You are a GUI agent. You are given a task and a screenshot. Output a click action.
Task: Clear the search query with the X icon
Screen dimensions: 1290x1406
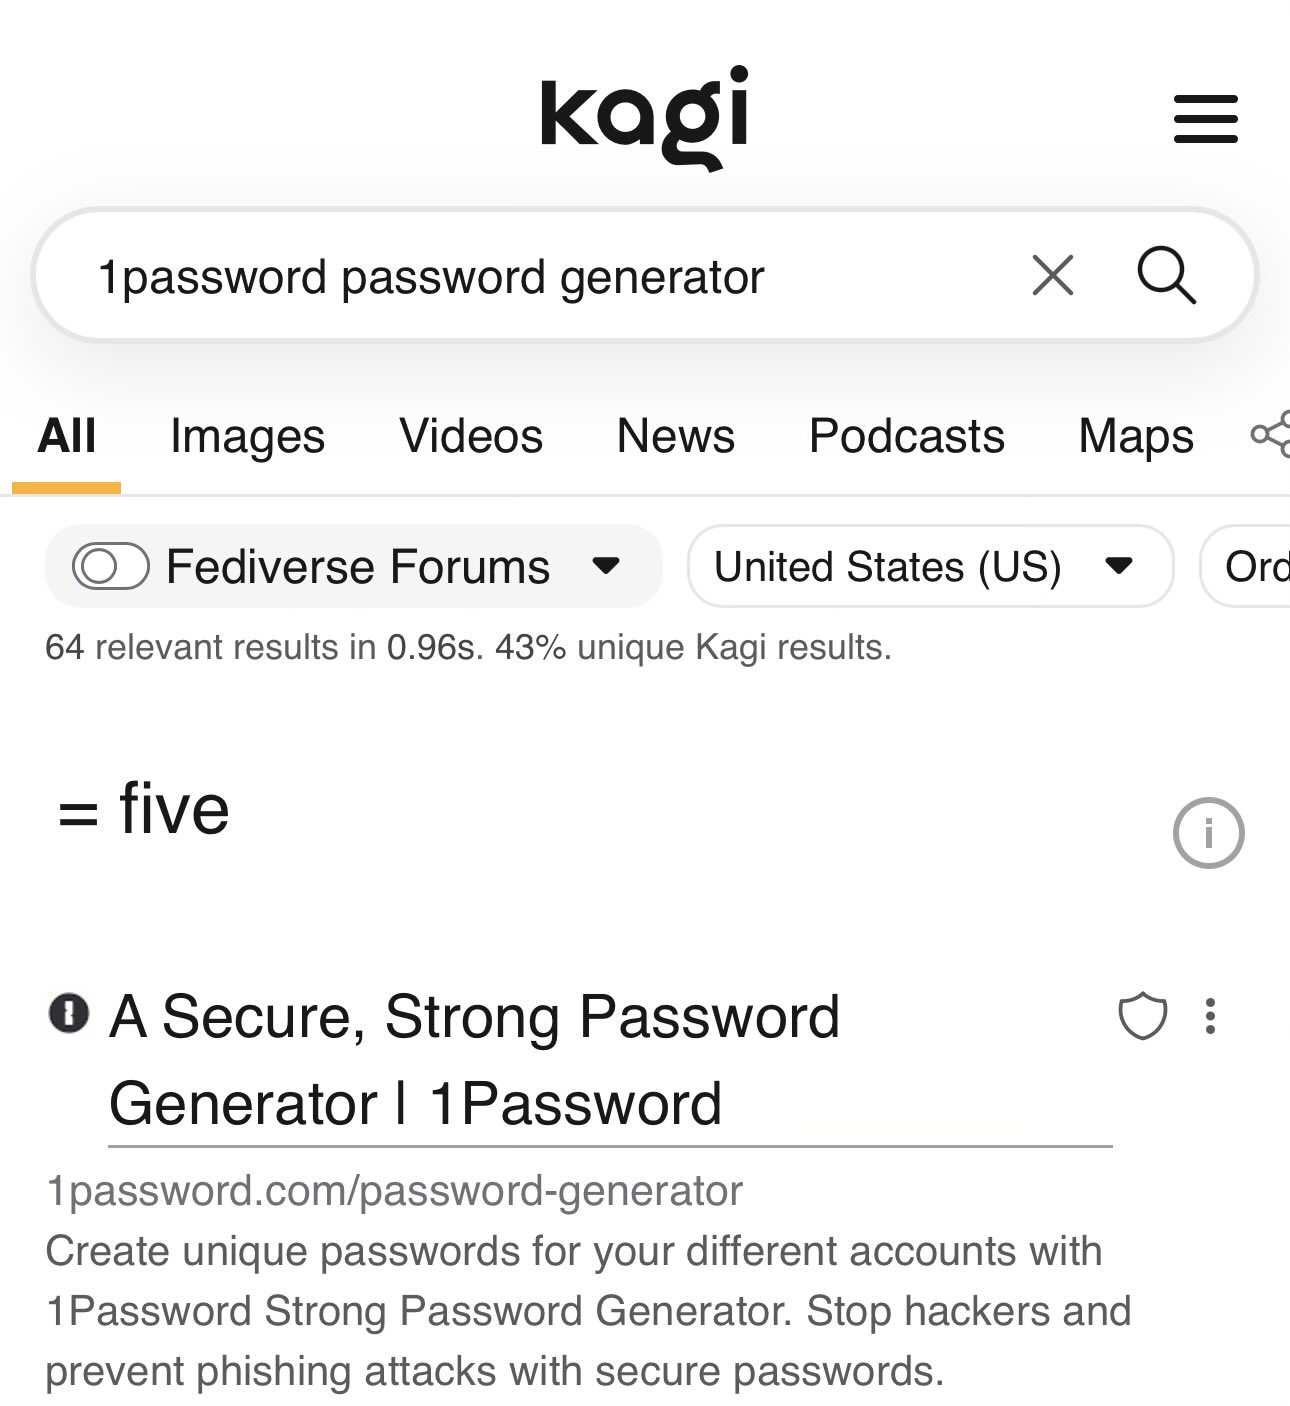1050,275
